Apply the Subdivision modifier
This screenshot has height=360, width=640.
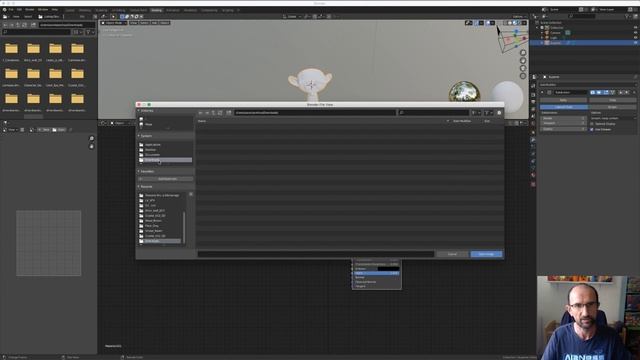tap(563, 100)
